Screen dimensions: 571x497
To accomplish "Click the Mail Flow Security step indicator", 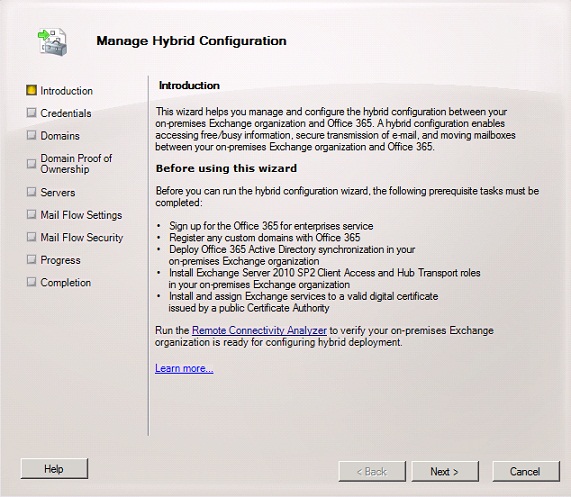I will [31, 237].
